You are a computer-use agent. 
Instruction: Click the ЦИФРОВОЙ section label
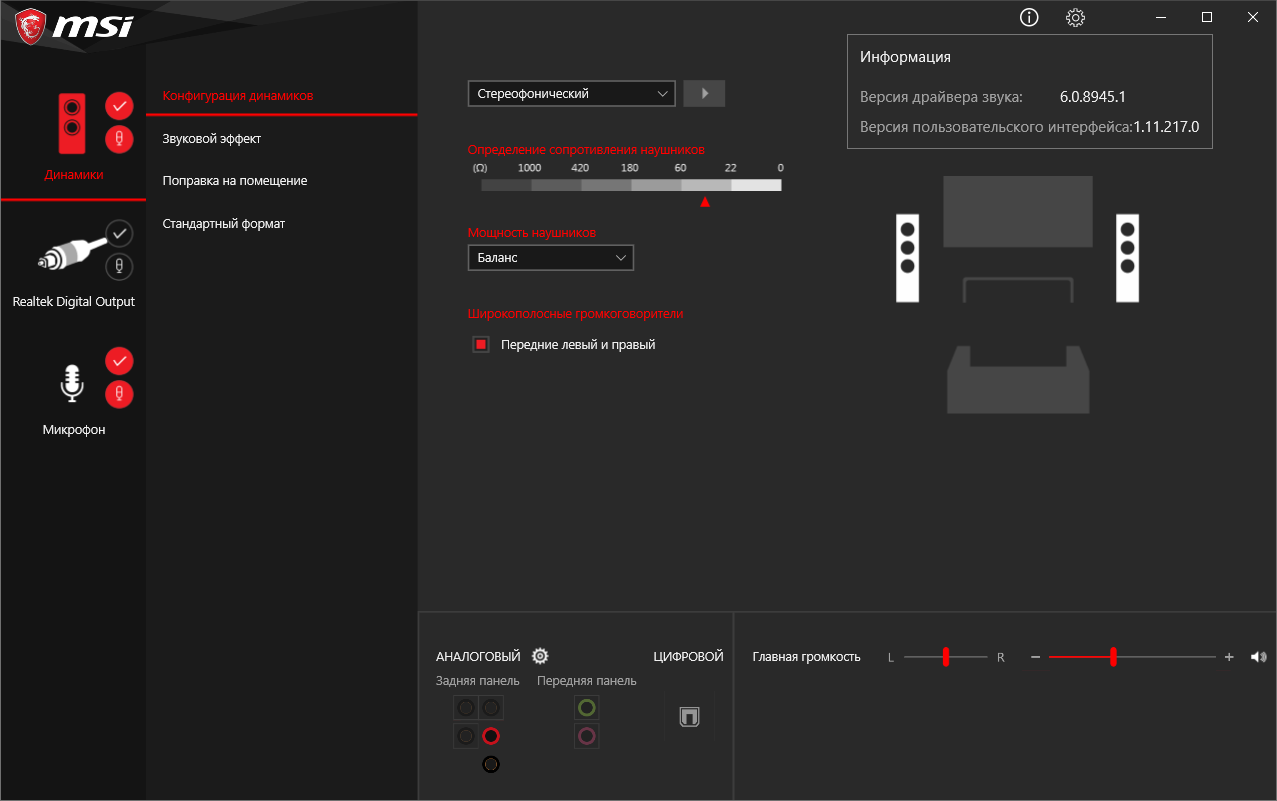[x=688, y=657]
